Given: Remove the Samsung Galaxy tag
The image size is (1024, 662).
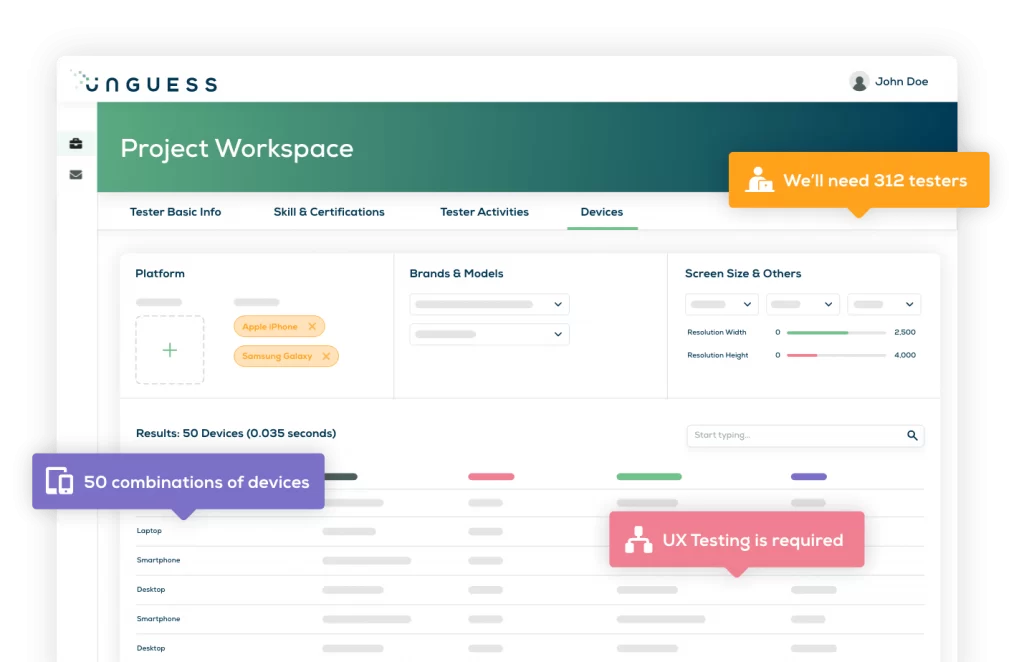Looking at the screenshot, I should [x=326, y=356].
